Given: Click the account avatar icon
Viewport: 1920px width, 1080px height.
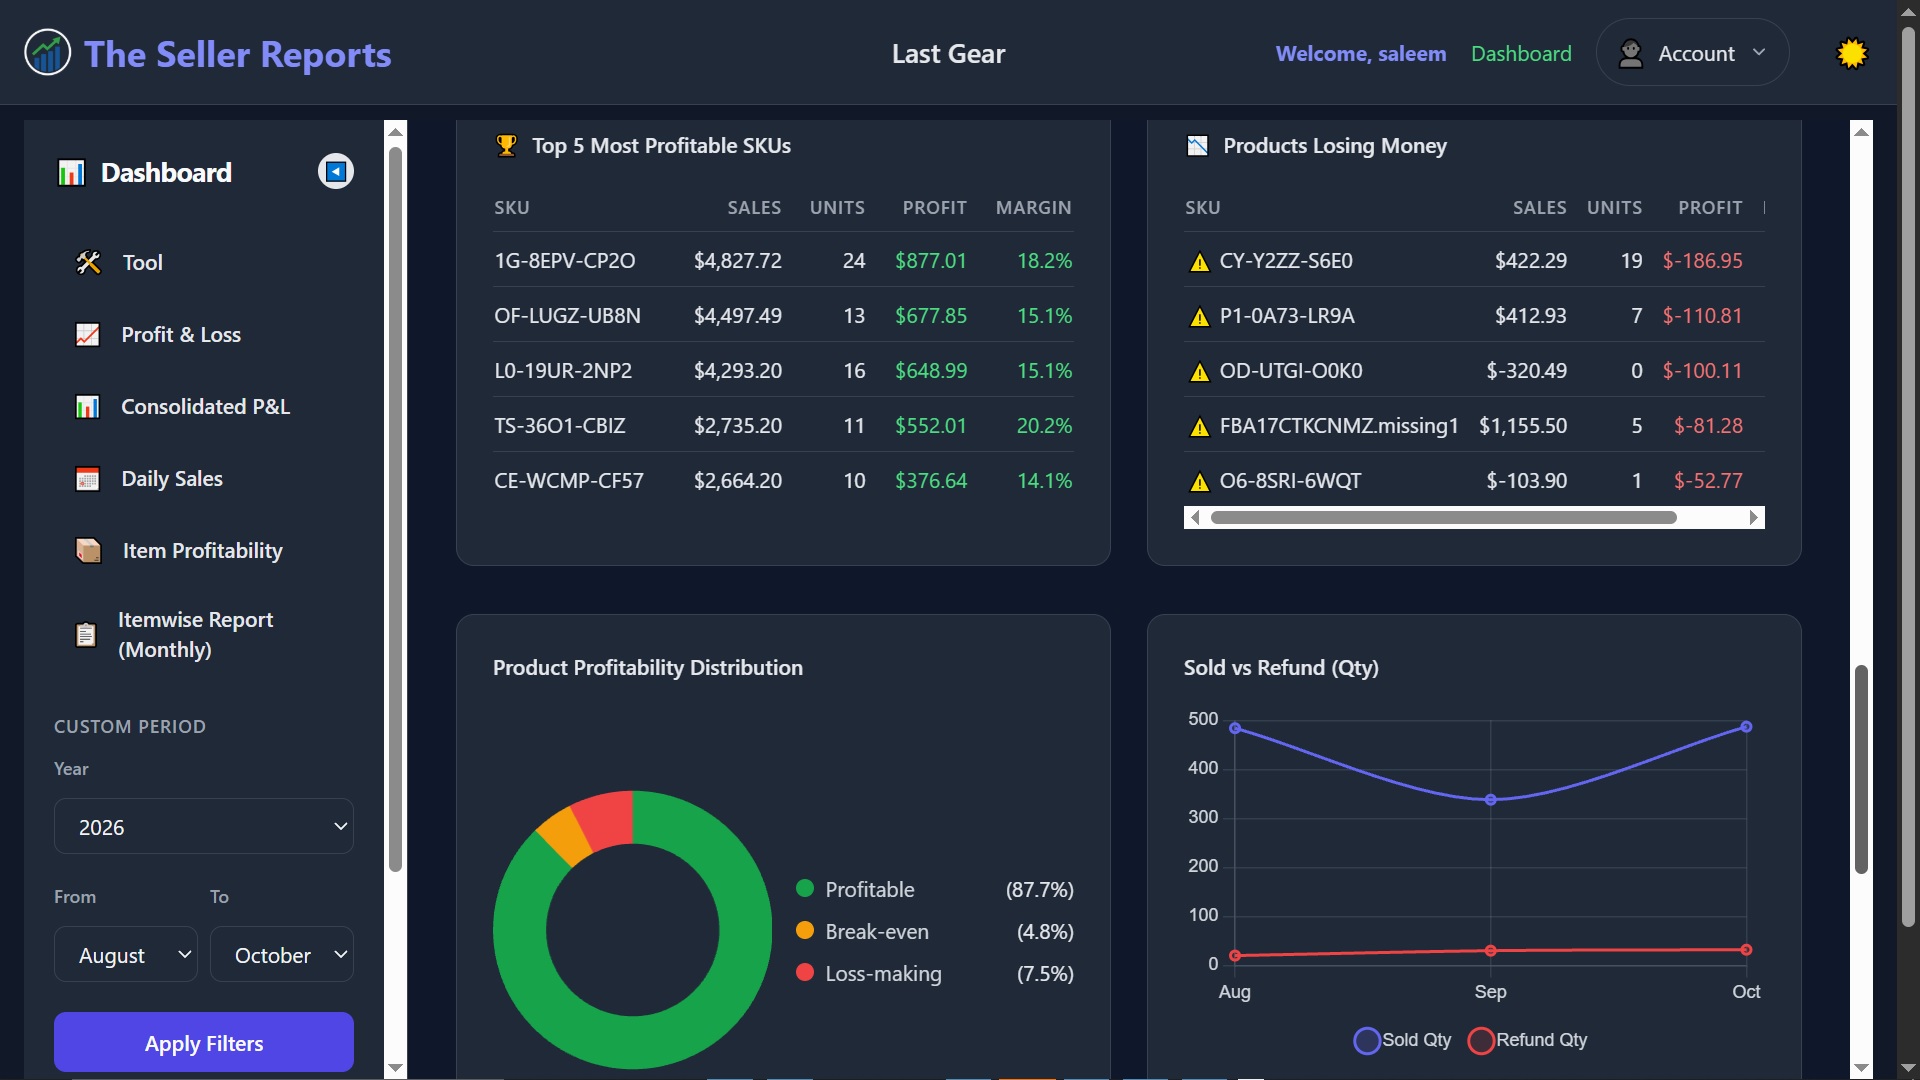Looking at the screenshot, I should (1631, 53).
